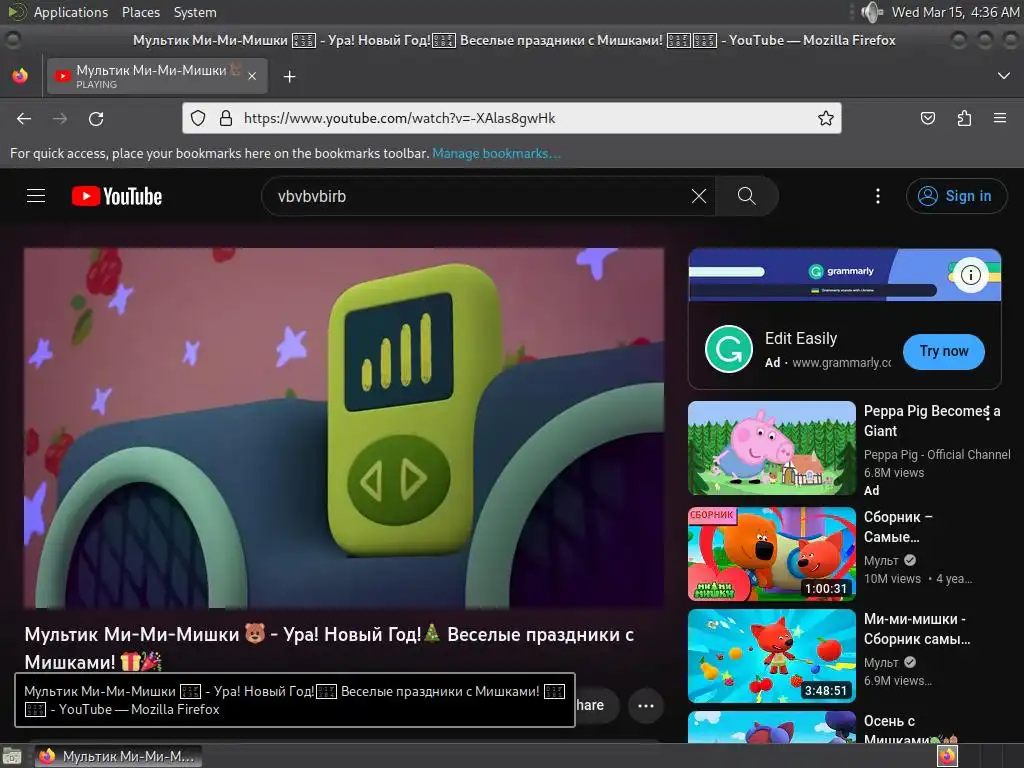This screenshot has height=768, width=1024.
Task: Open the Places menu
Action: click(x=140, y=12)
